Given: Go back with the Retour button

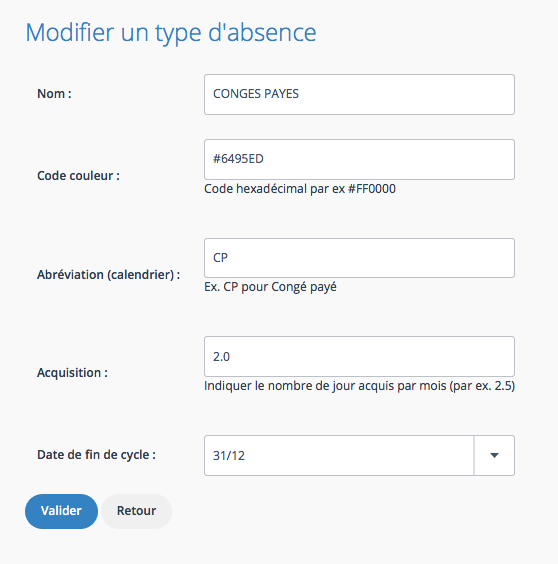Looking at the screenshot, I should (136, 511).
